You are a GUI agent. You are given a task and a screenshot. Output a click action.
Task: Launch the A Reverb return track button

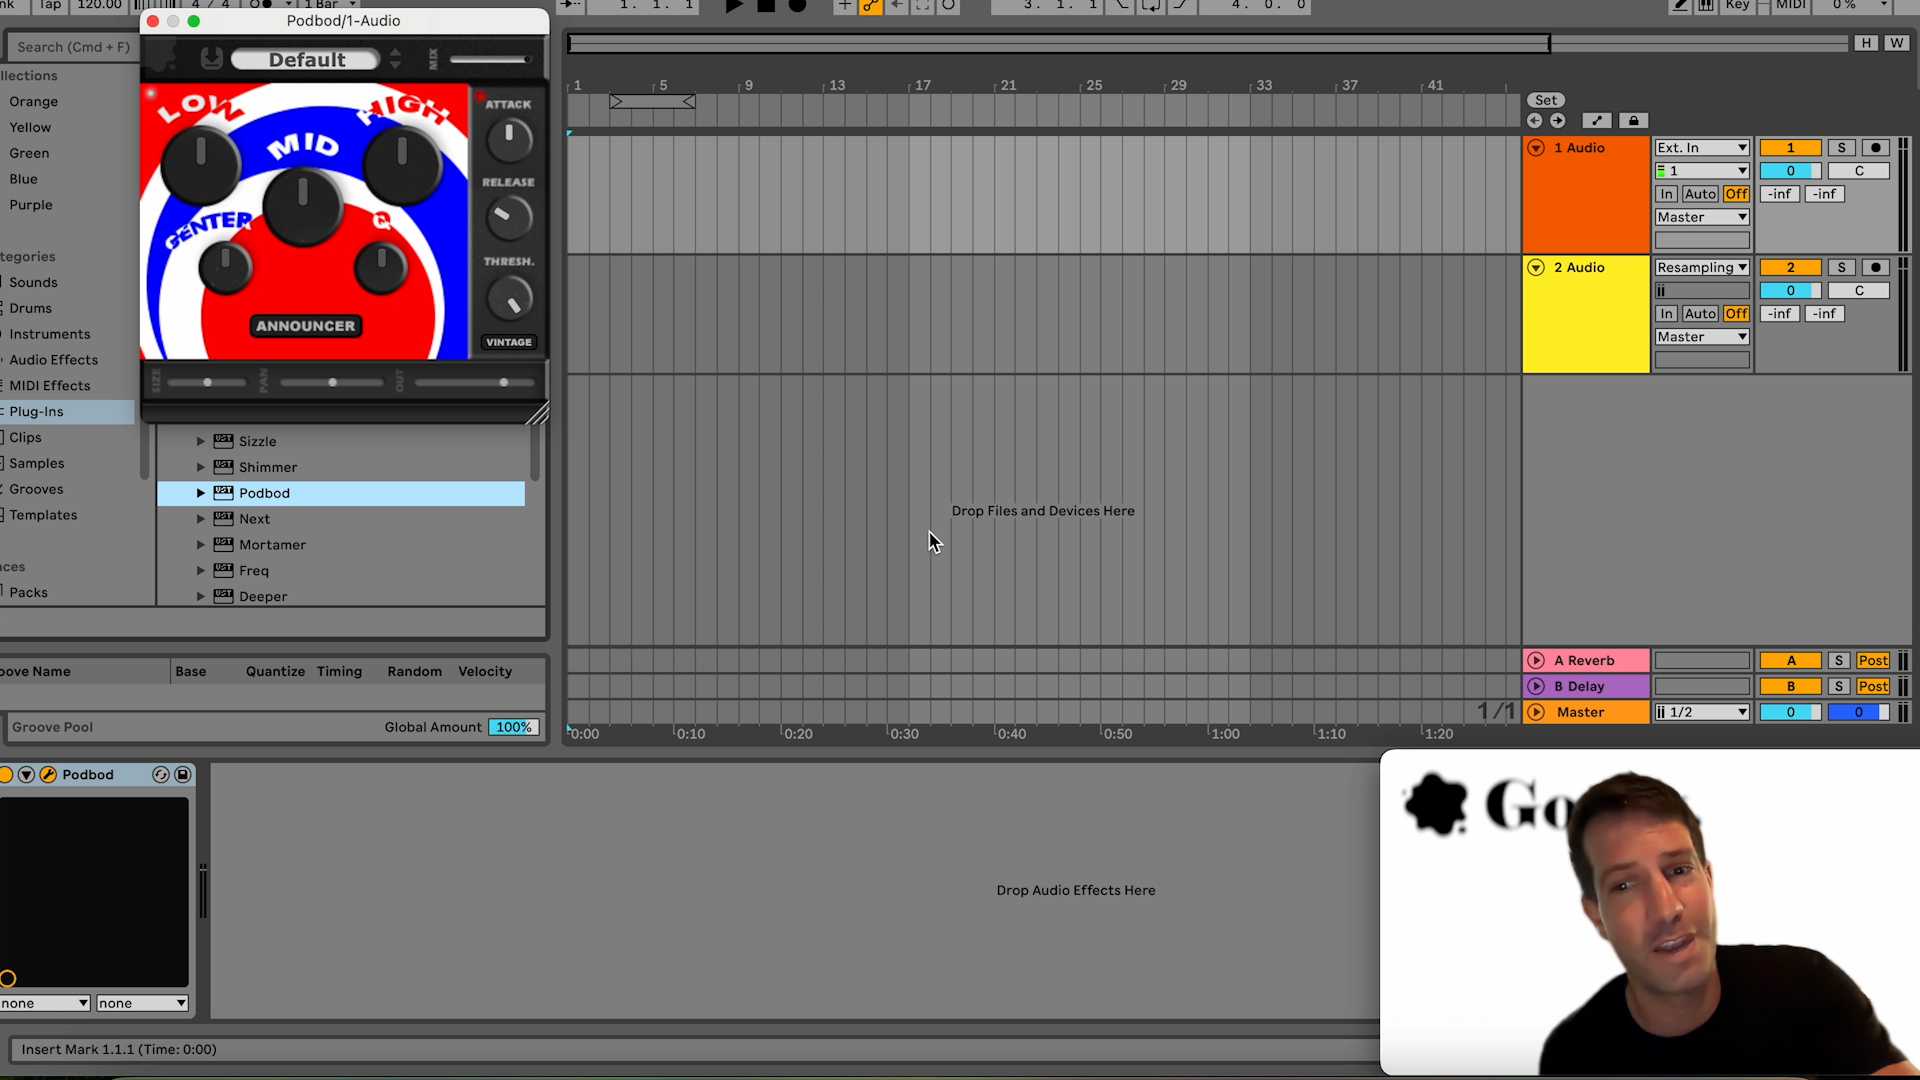1537,661
